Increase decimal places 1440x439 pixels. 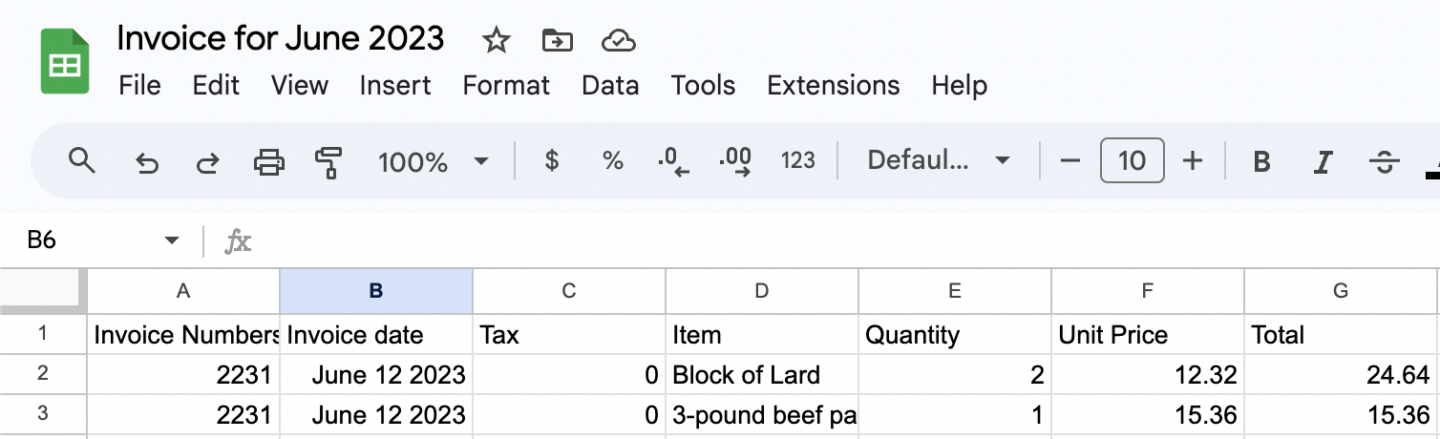coord(736,161)
